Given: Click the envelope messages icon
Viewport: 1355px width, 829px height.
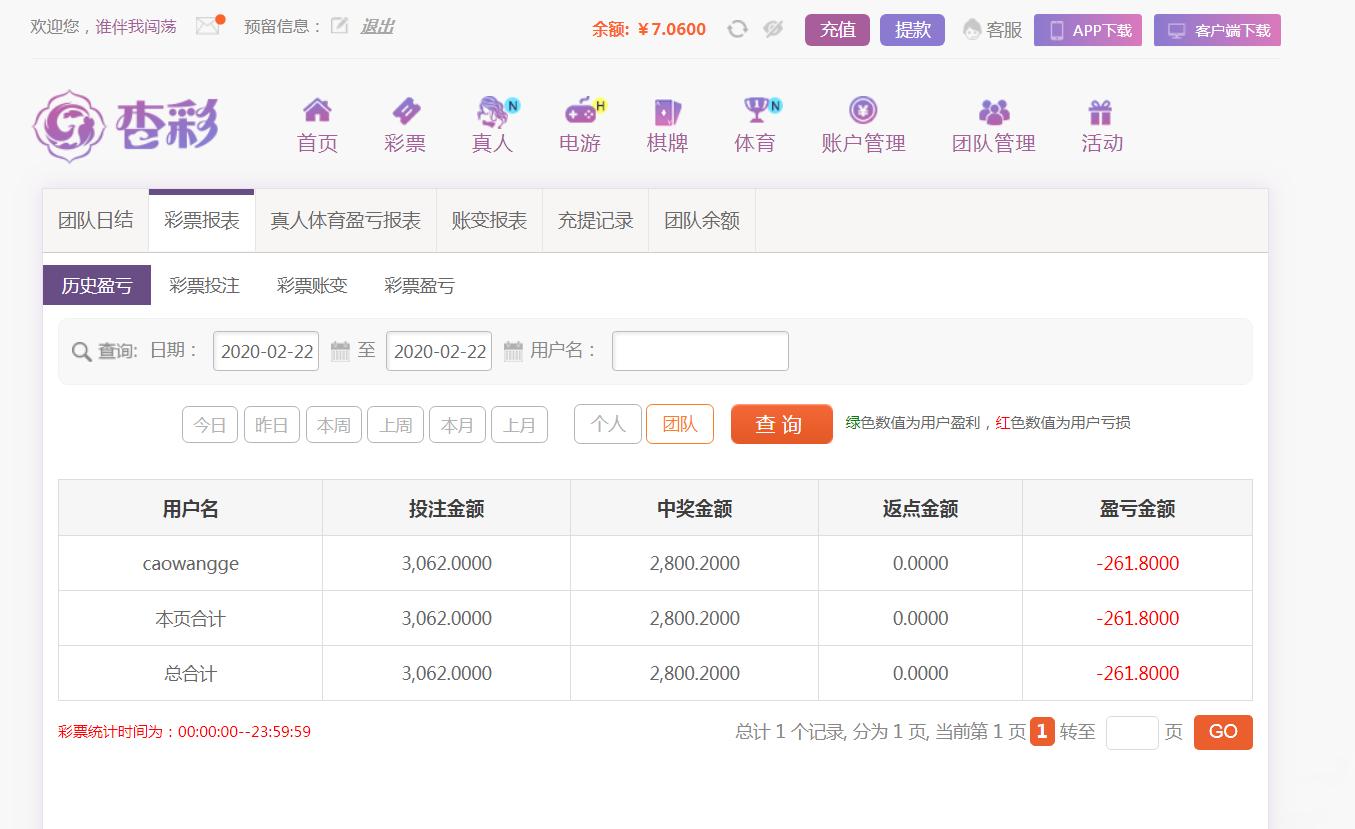Looking at the screenshot, I should (208, 26).
